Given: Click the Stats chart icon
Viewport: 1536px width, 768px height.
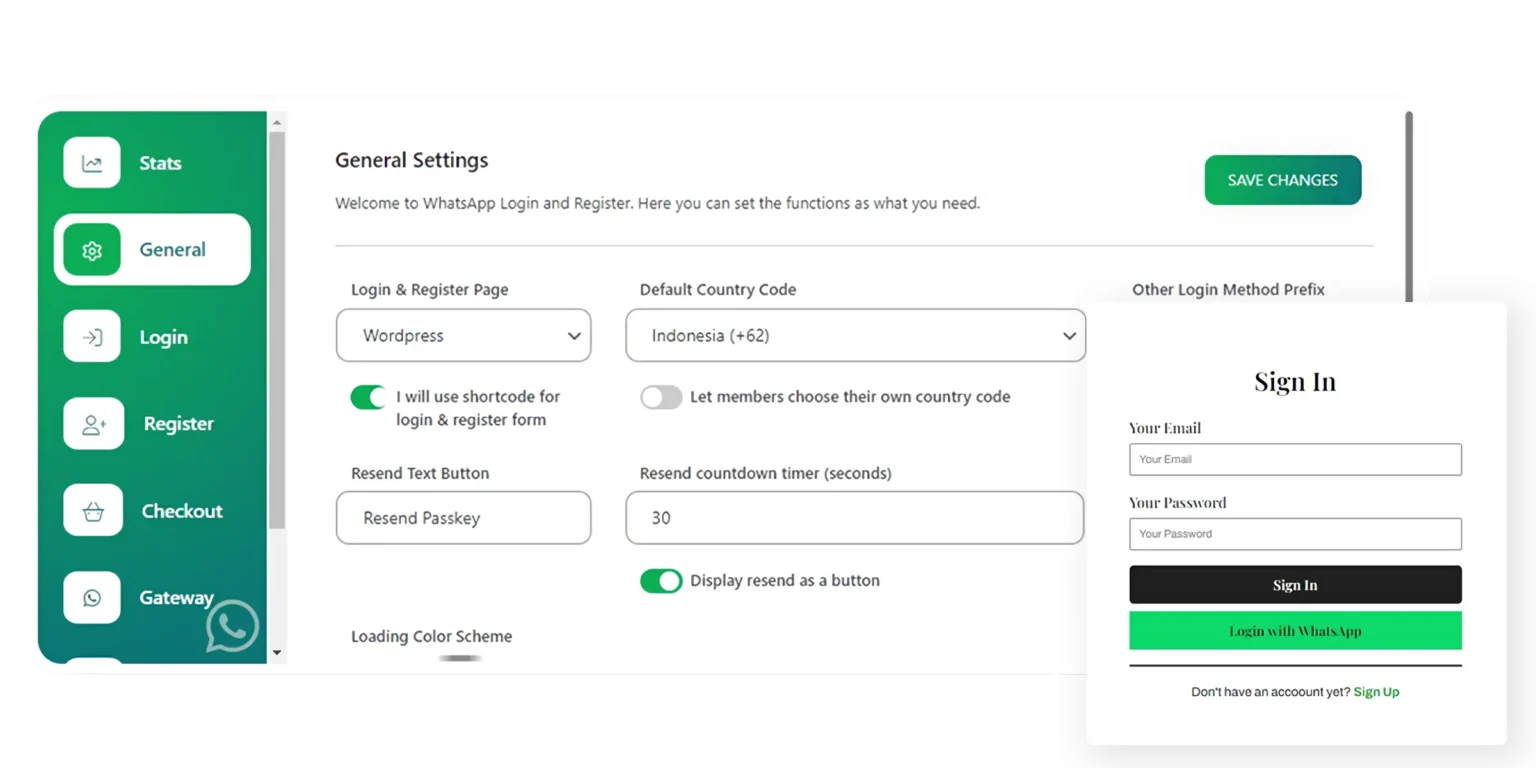Looking at the screenshot, I should [x=92, y=163].
